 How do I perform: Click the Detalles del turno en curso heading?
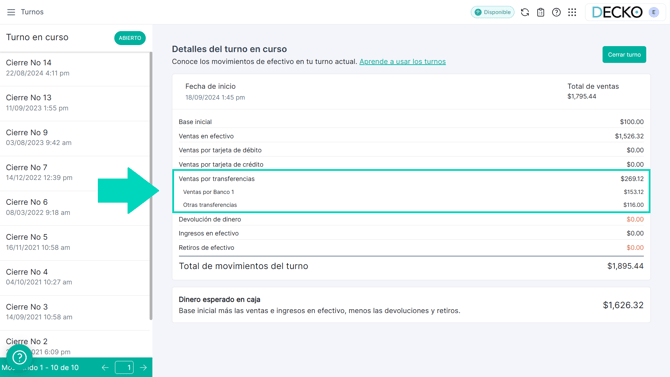229,49
